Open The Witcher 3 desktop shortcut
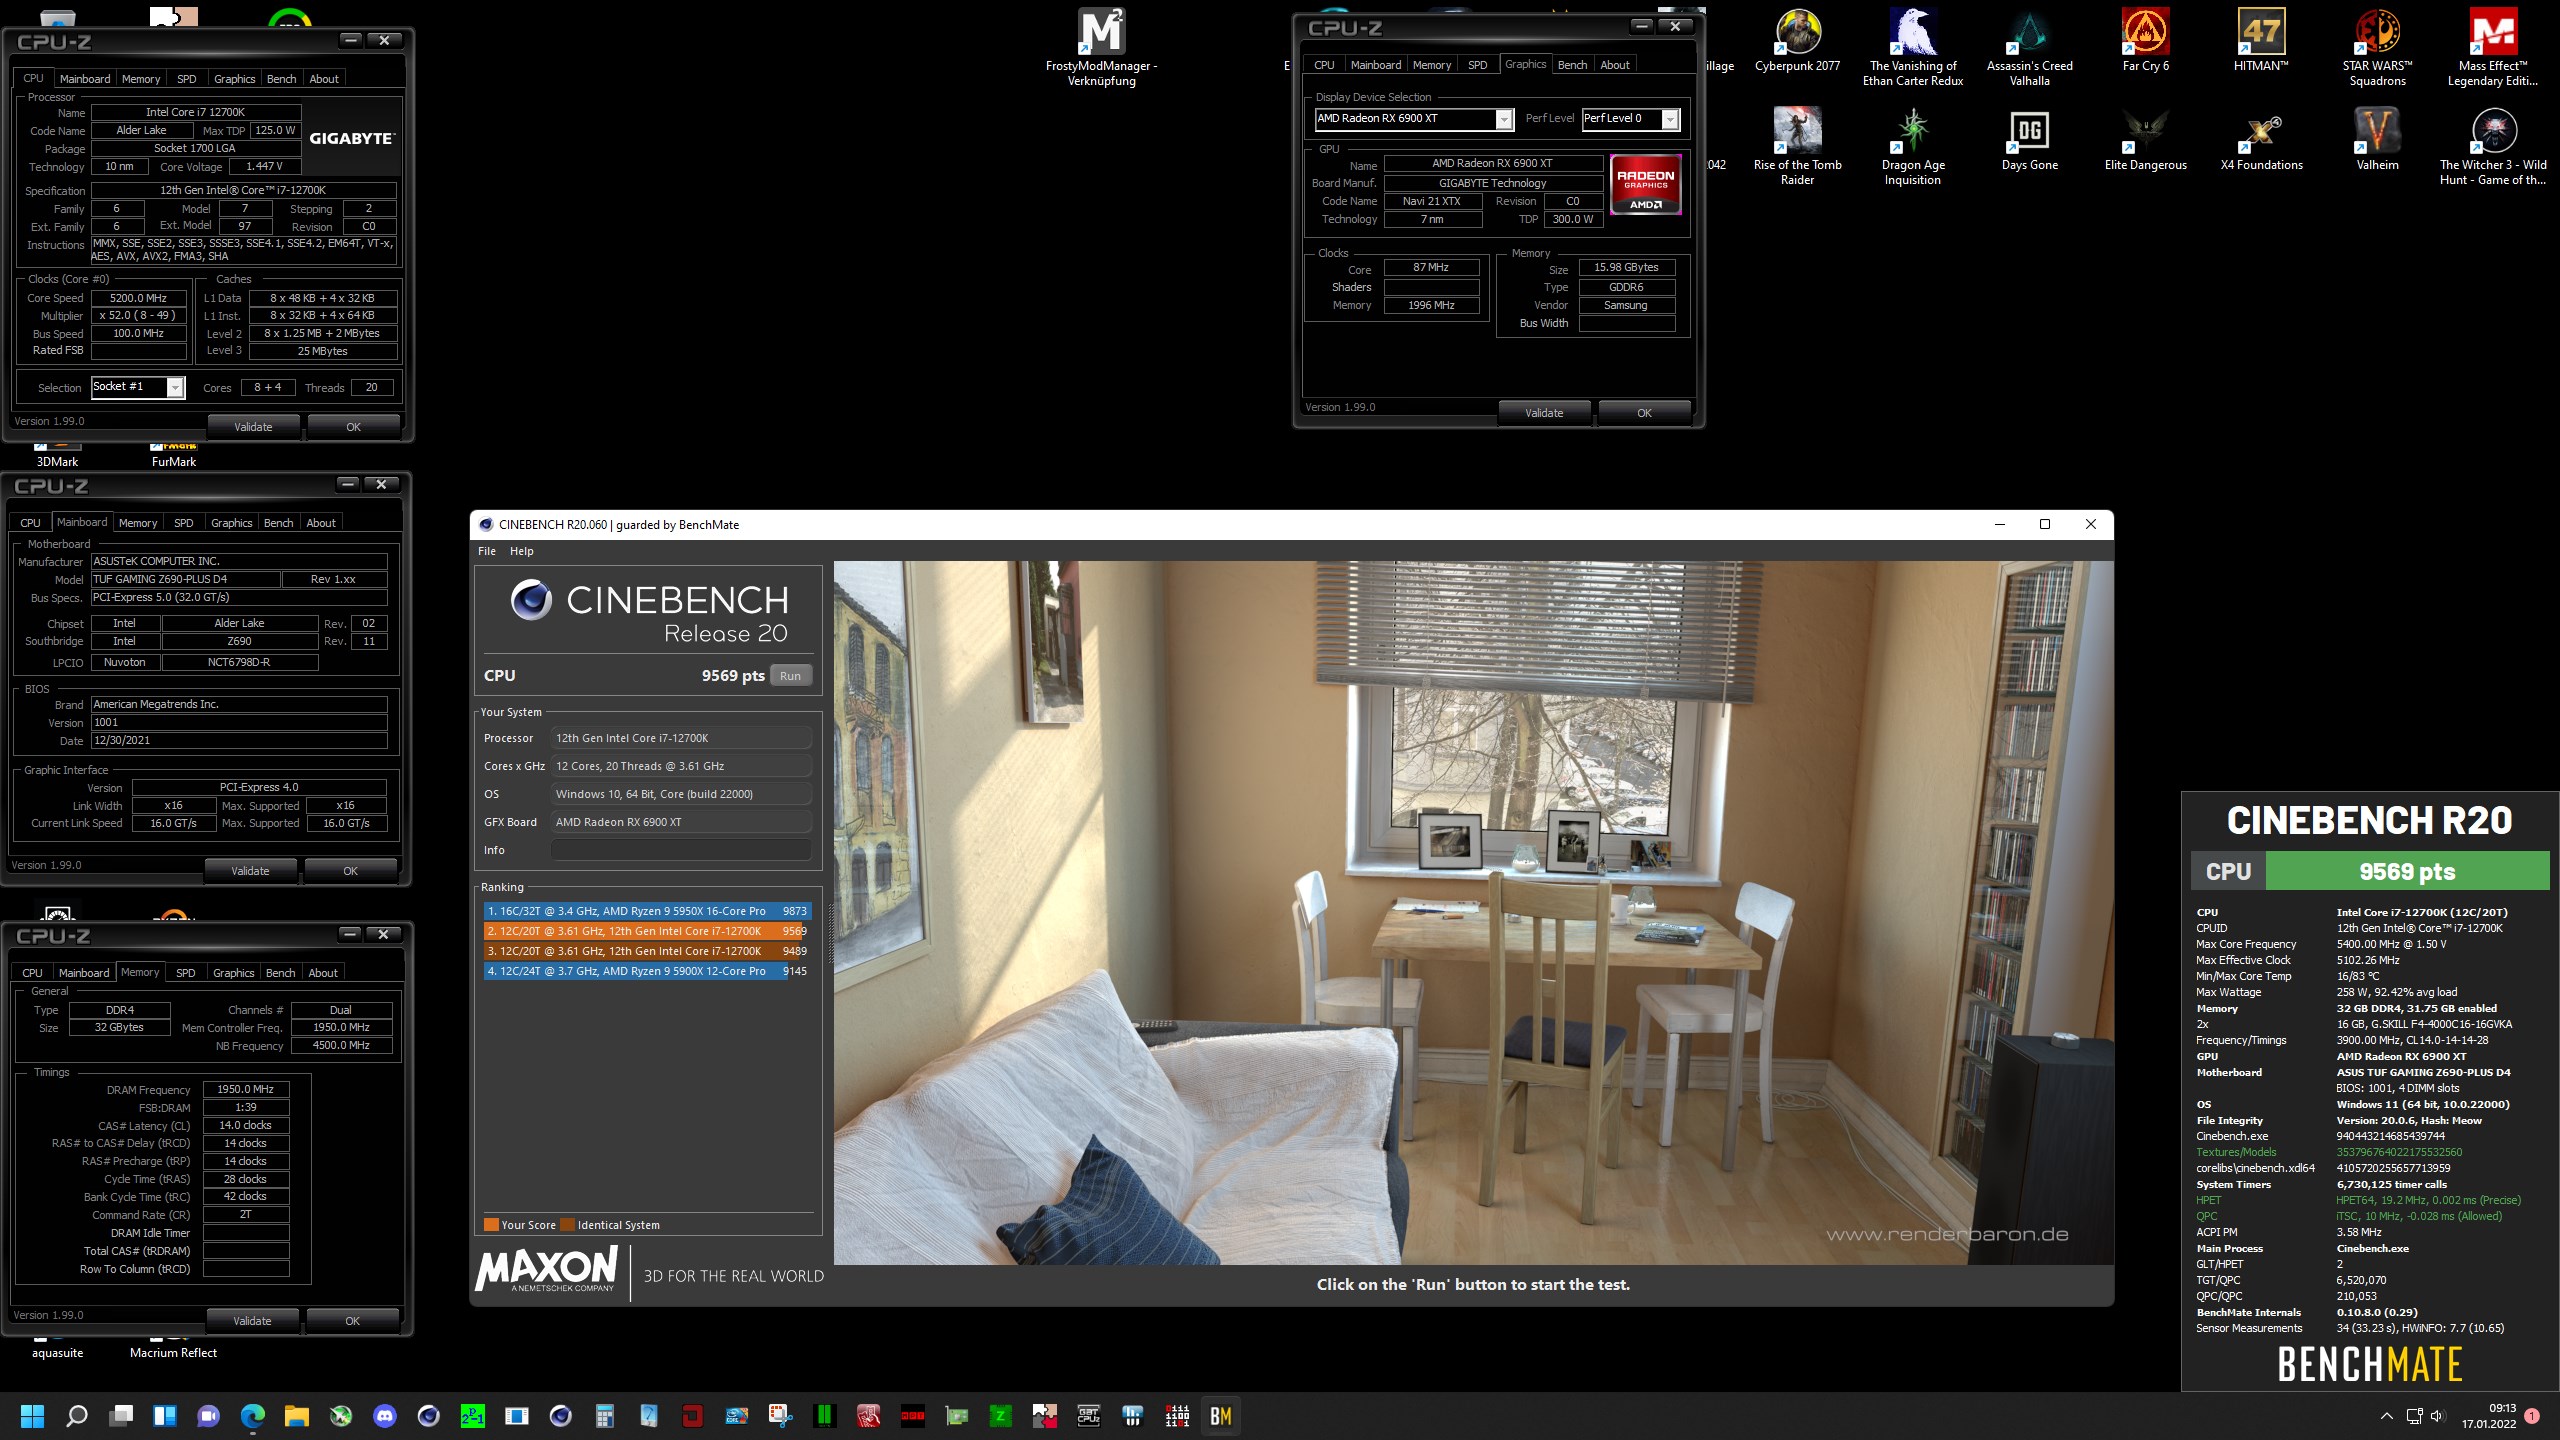 (2493, 147)
